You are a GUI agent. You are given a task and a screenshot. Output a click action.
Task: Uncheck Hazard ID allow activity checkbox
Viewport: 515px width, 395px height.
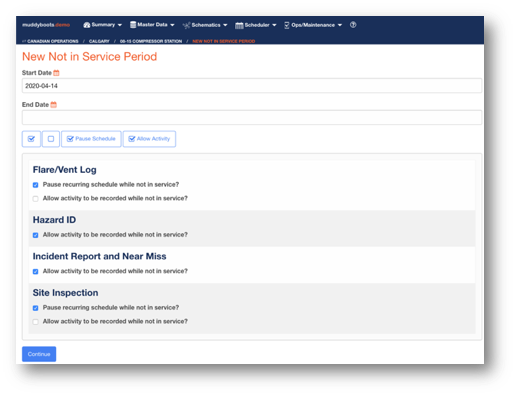36,235
